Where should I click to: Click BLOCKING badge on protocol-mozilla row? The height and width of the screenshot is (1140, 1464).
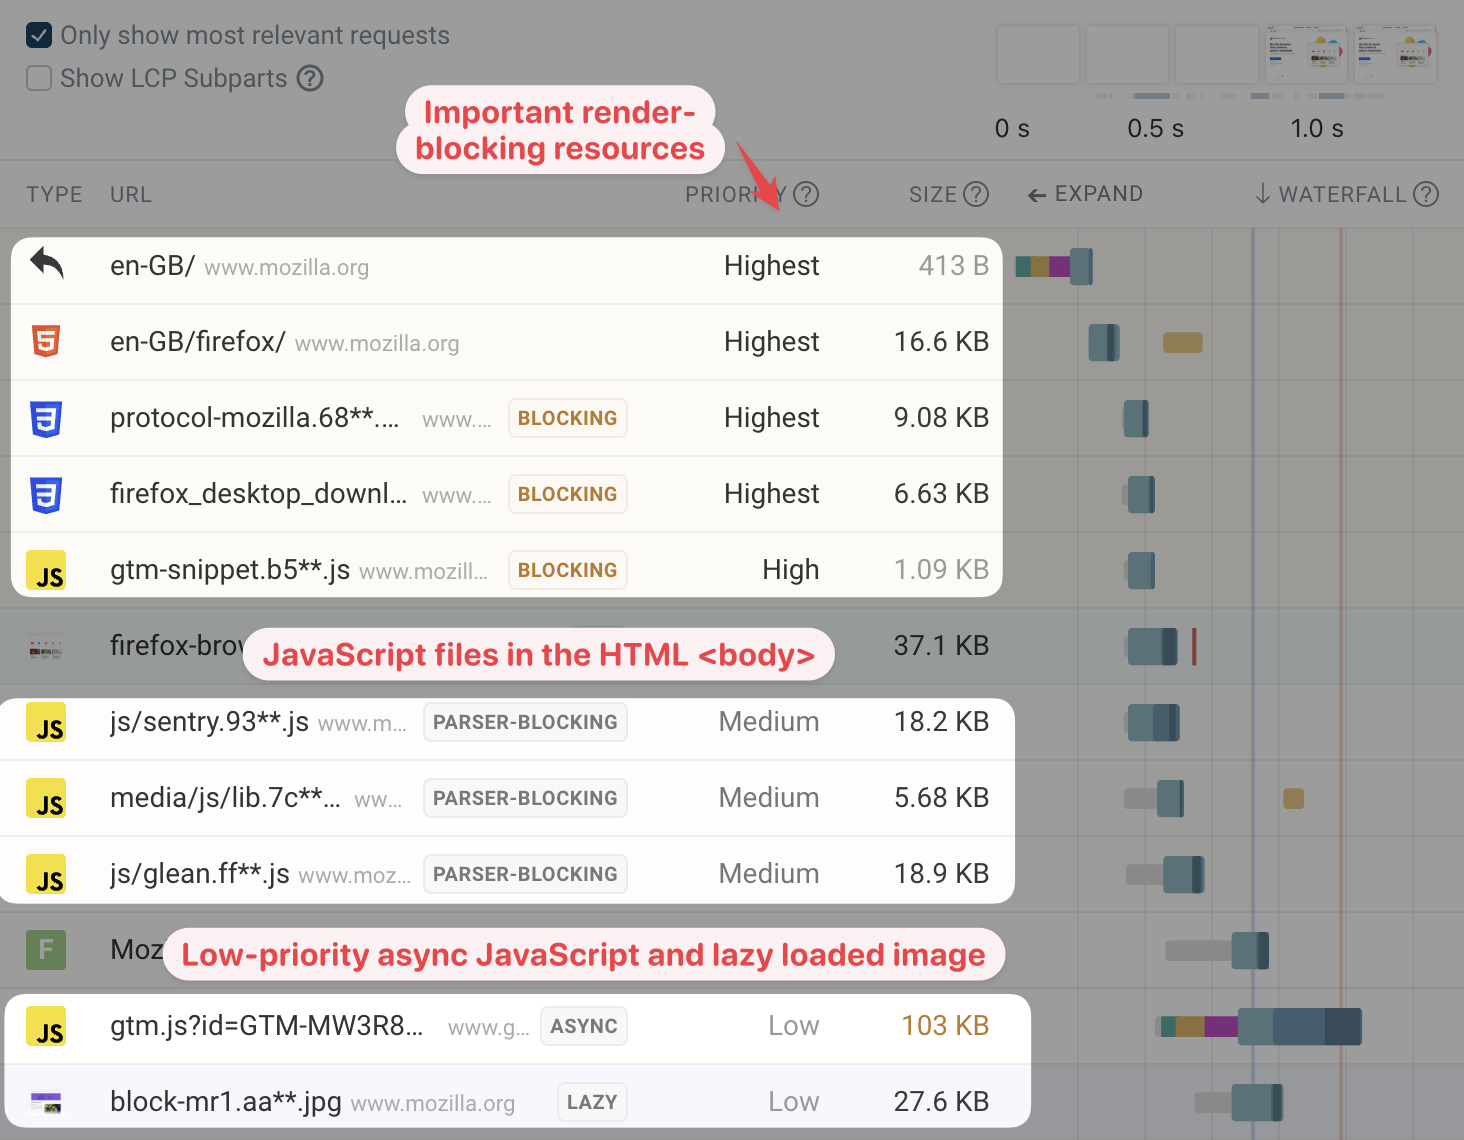point(568,418)
